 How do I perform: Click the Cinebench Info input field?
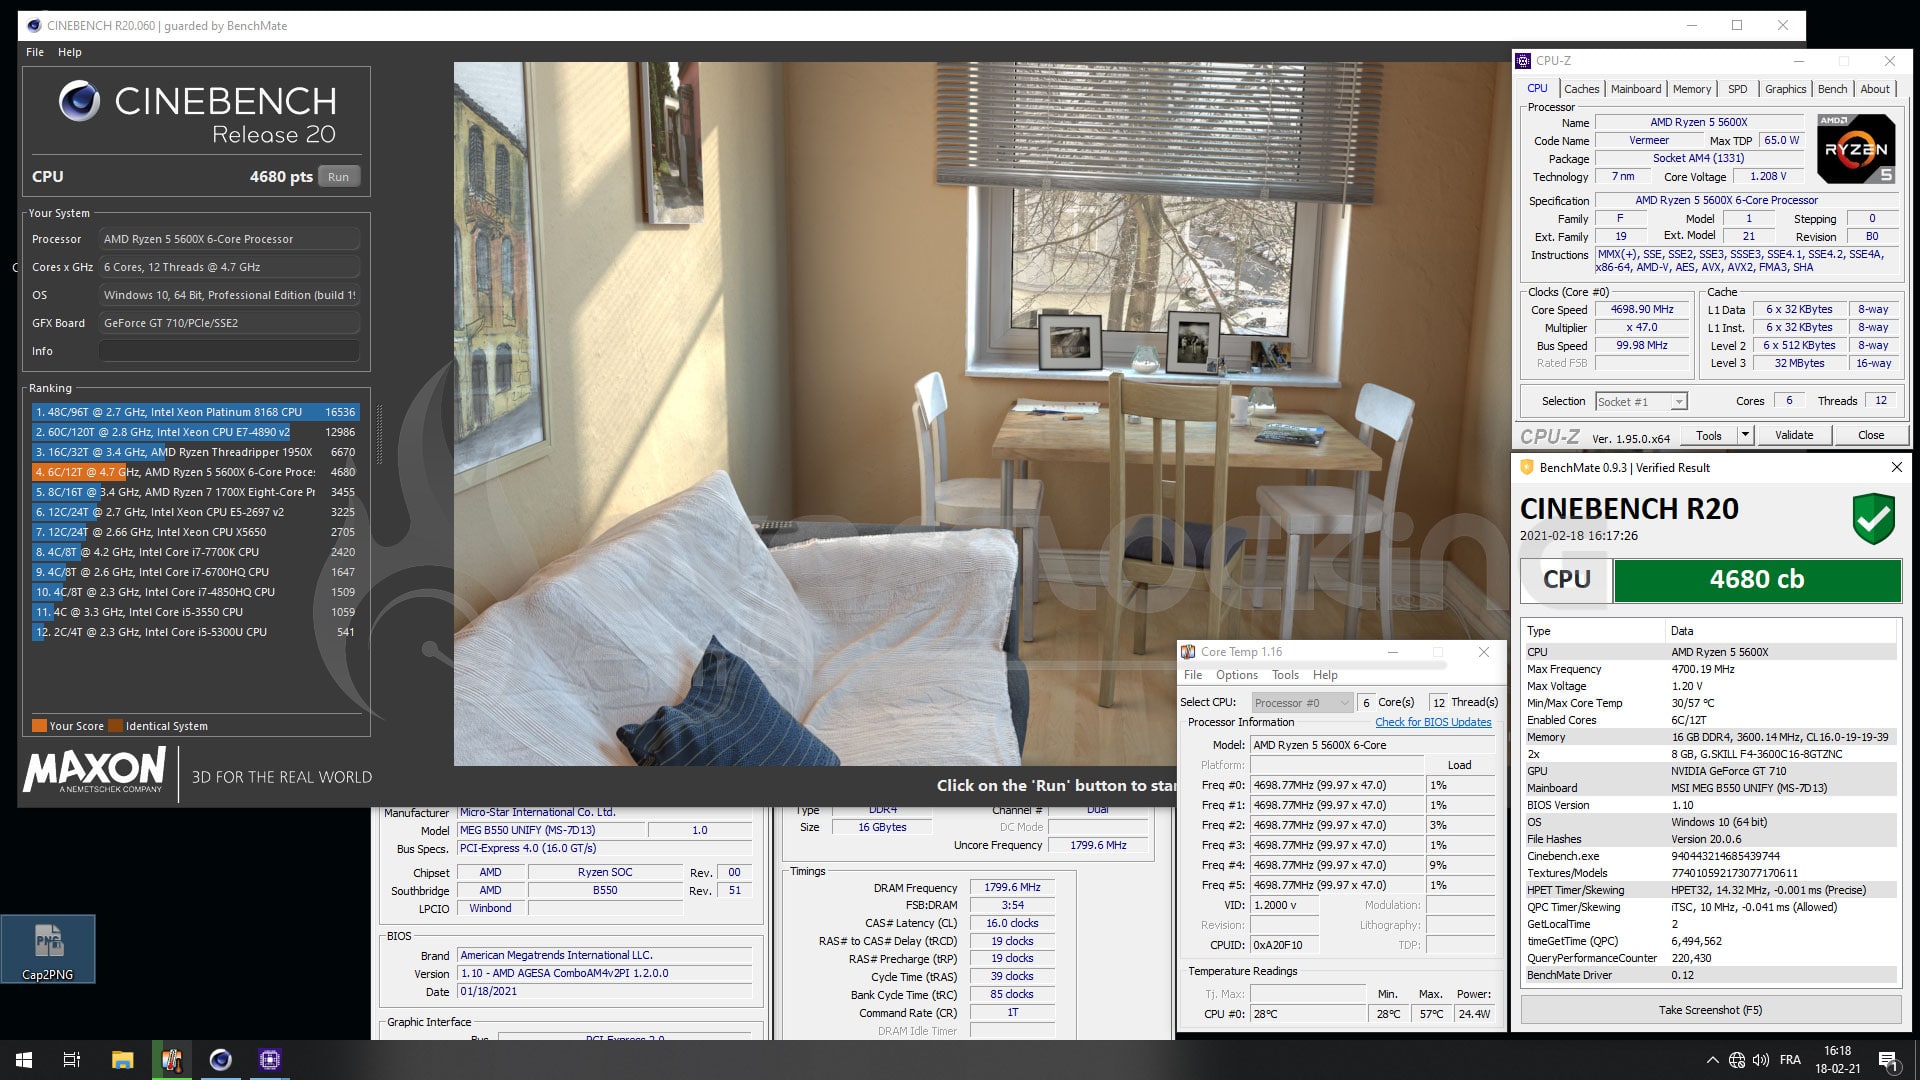[229, 351]
